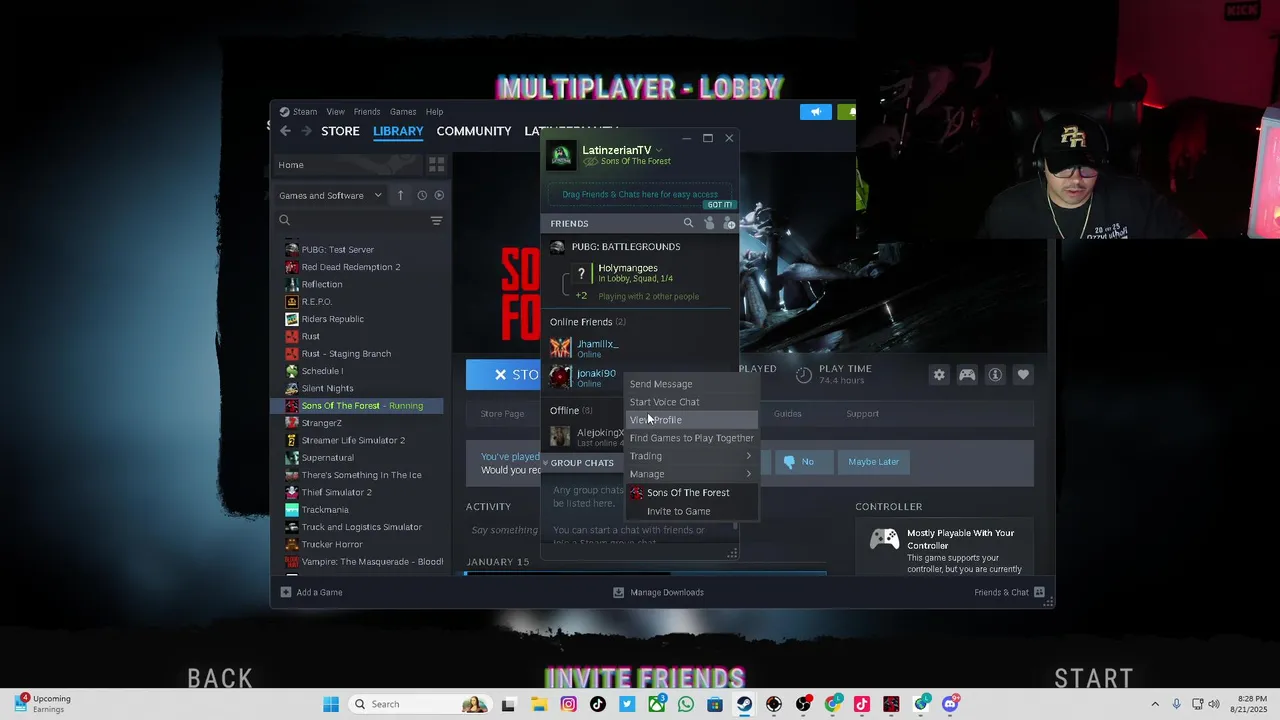Open the library advanced filter icon
1280x720 pixels.
(x=436, y=220)
